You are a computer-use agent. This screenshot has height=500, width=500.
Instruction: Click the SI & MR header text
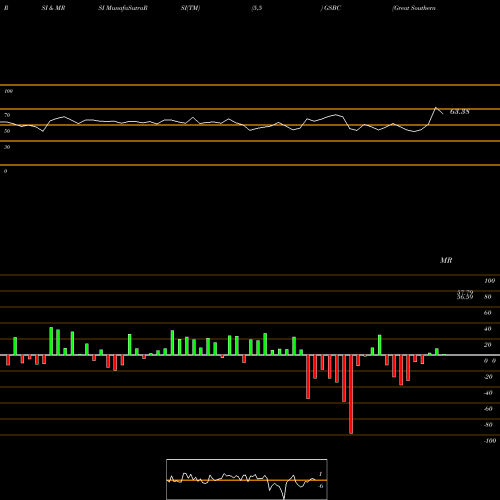53,8
